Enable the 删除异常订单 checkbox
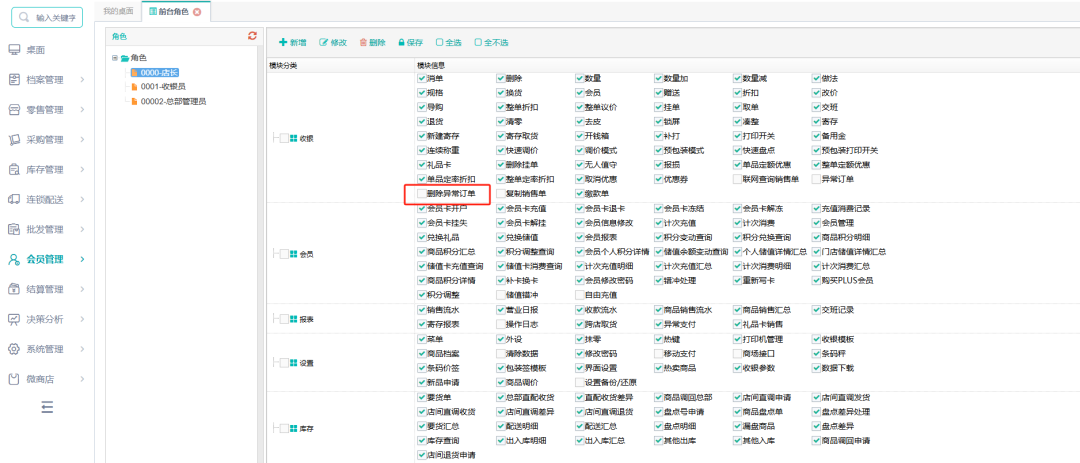The height and width of the screenshot is (463, 1080). [422, 194]
